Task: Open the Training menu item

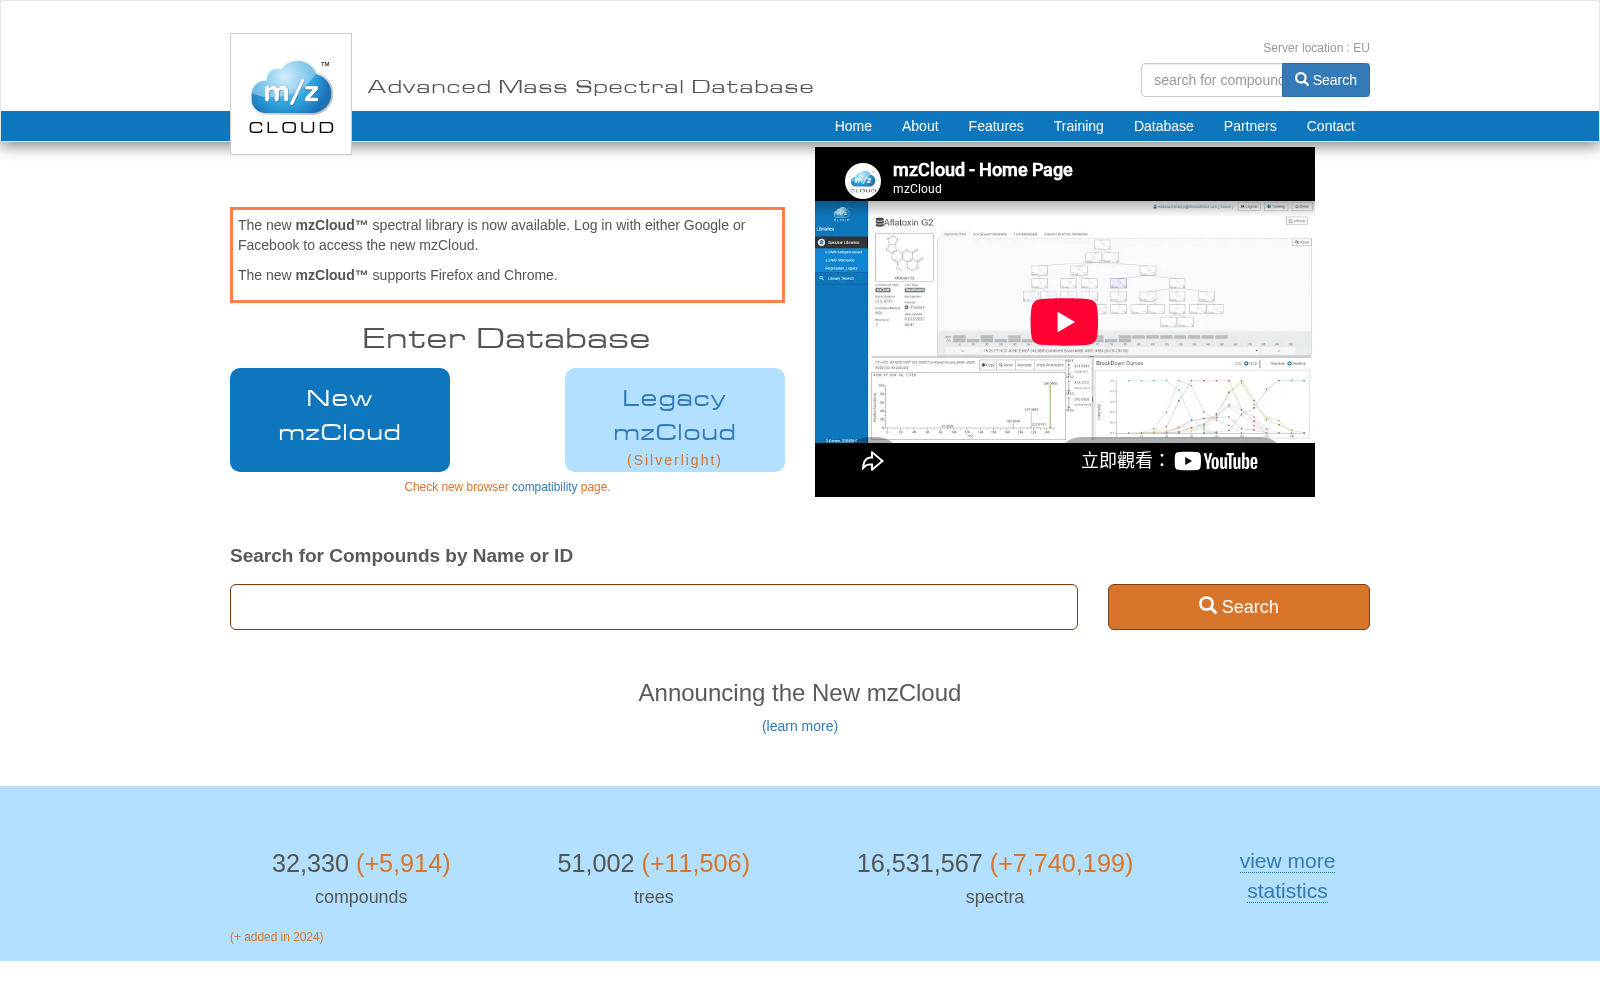Action: [x=1078, y=126]
